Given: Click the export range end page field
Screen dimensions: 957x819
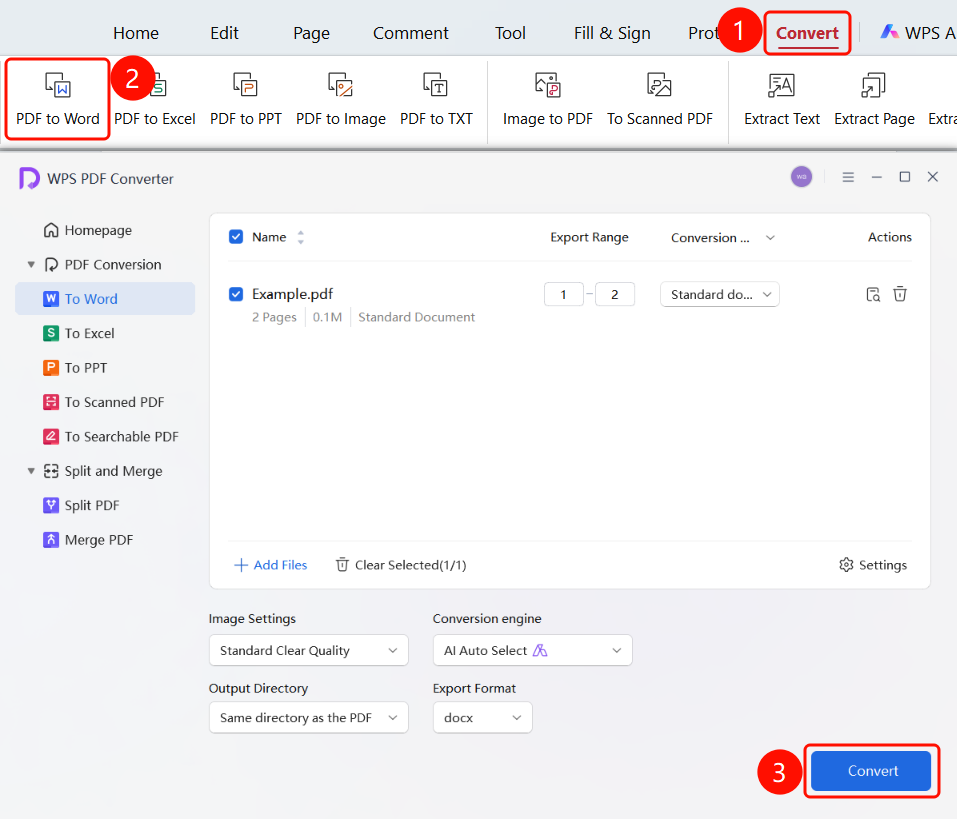Looking at the screenshot, I should coord(615,294).
